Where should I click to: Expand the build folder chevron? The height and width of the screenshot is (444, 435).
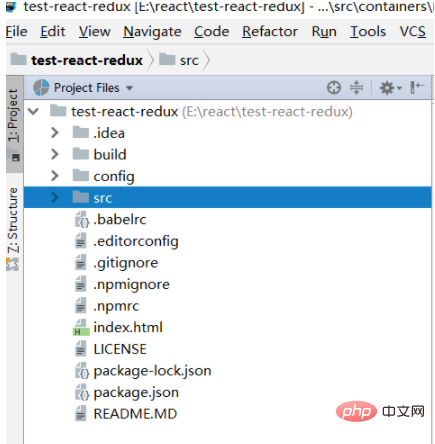click(55, 154)
